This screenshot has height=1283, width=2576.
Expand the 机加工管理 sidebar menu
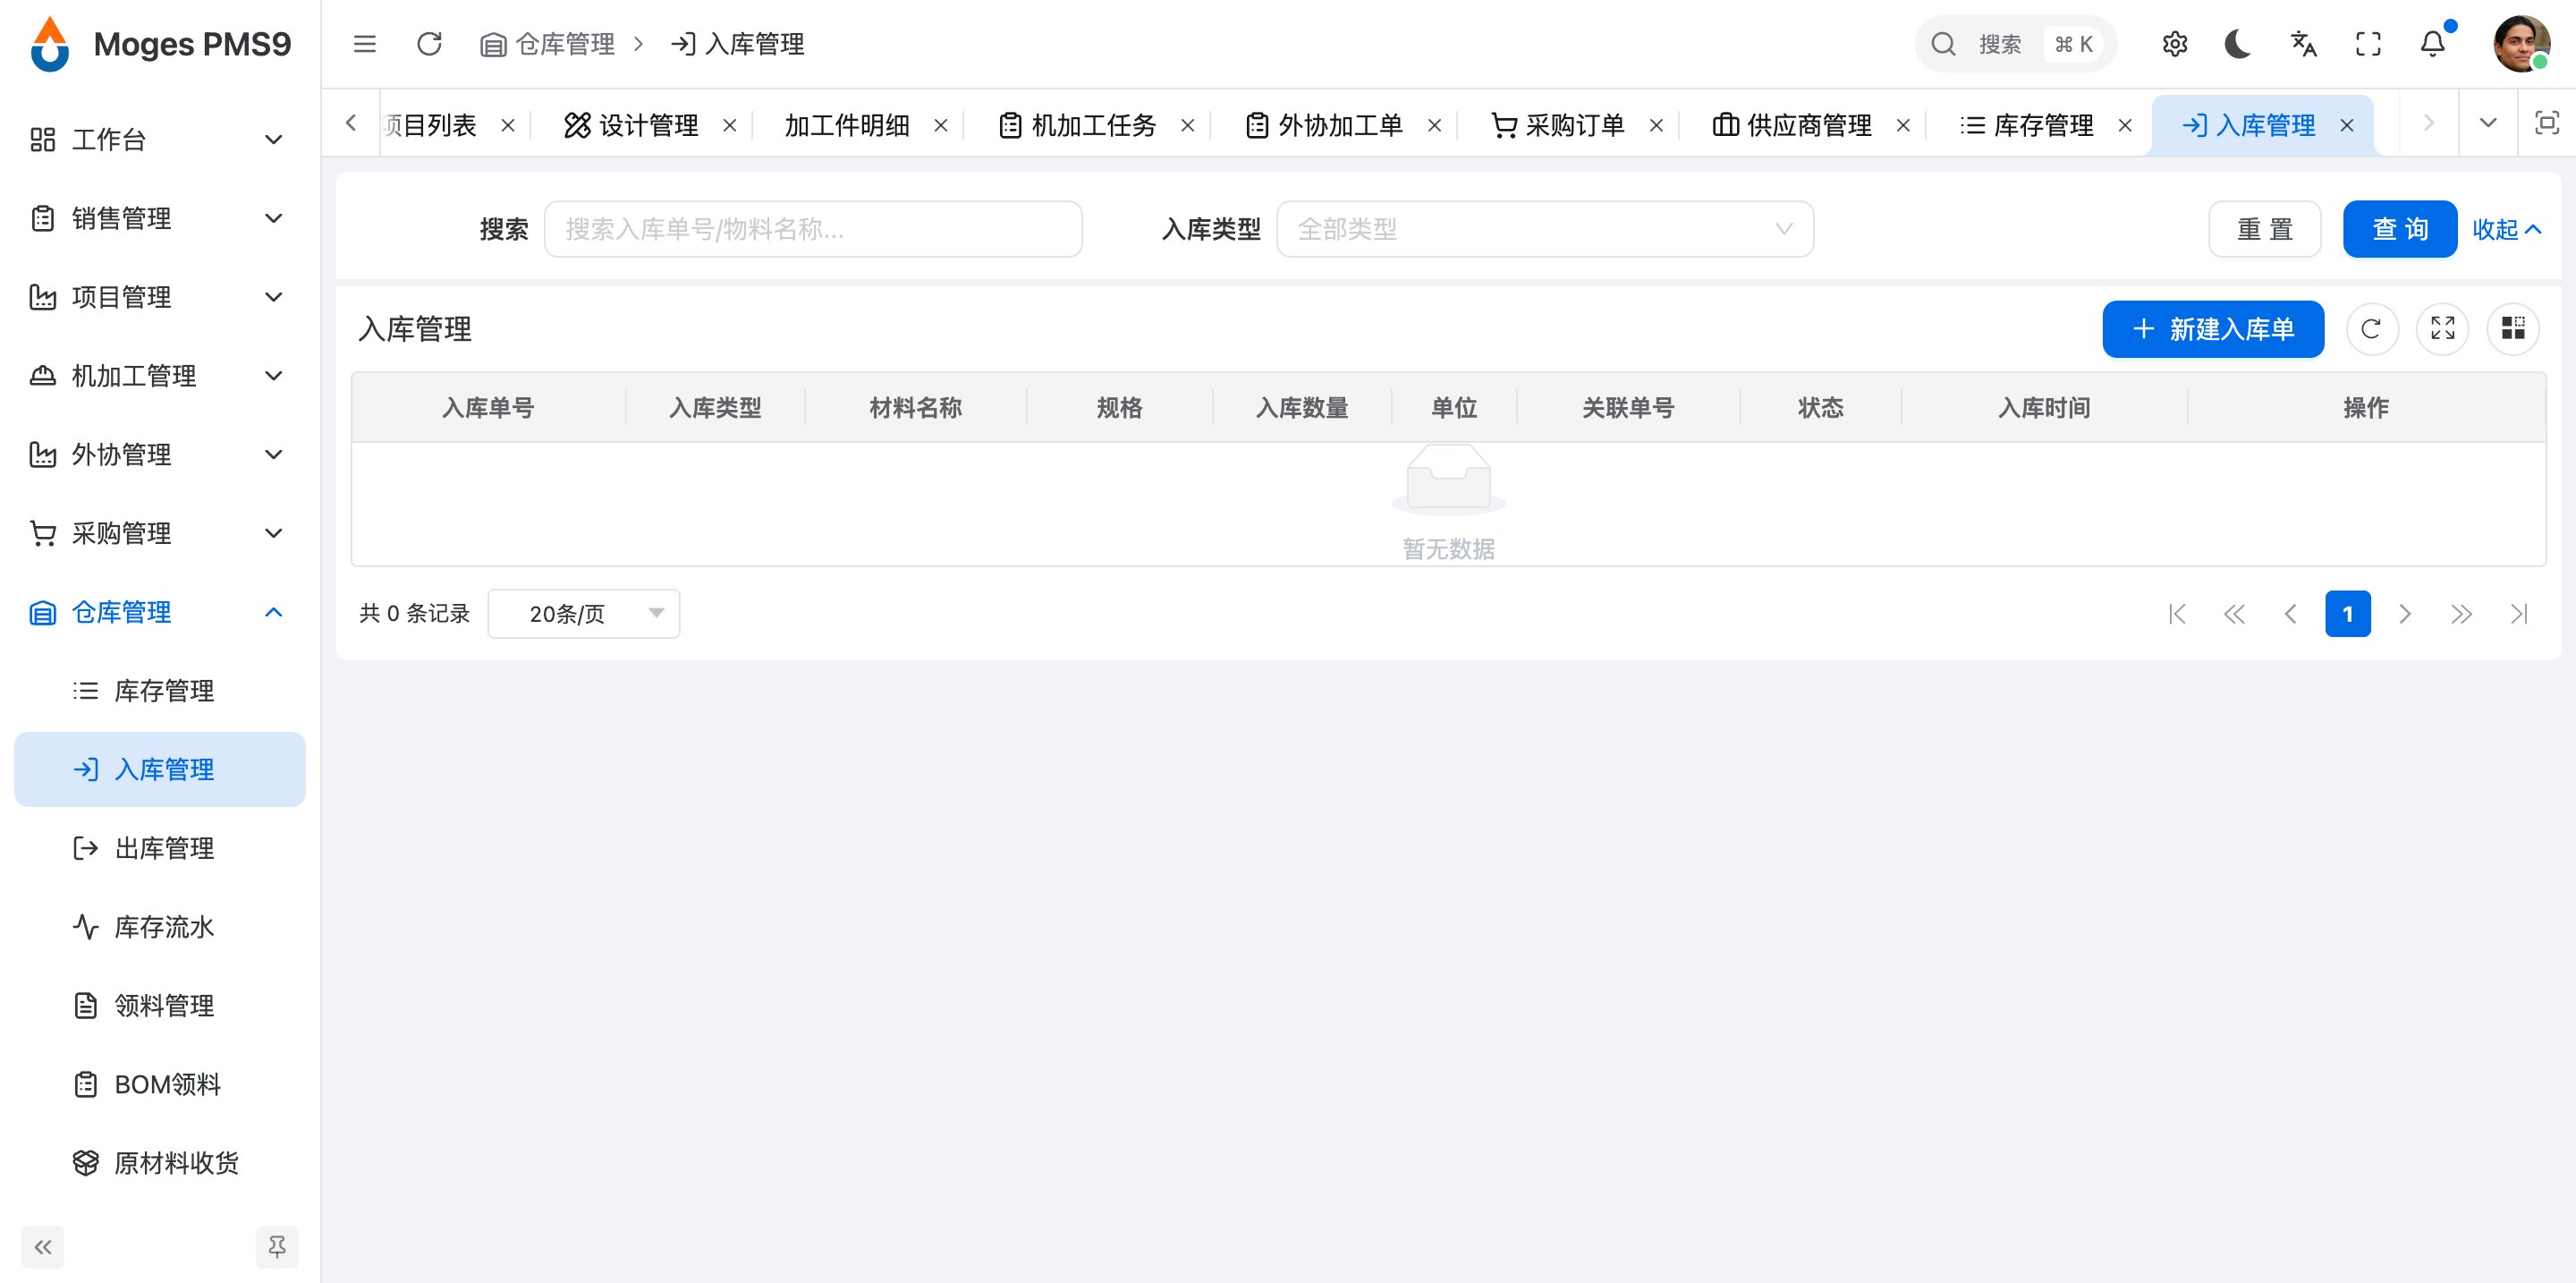(160, 376)
